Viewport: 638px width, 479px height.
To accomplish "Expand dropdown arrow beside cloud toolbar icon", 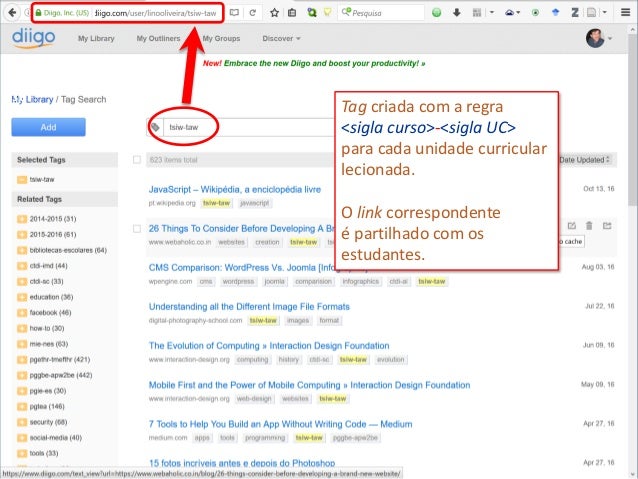I will point(518,13).
